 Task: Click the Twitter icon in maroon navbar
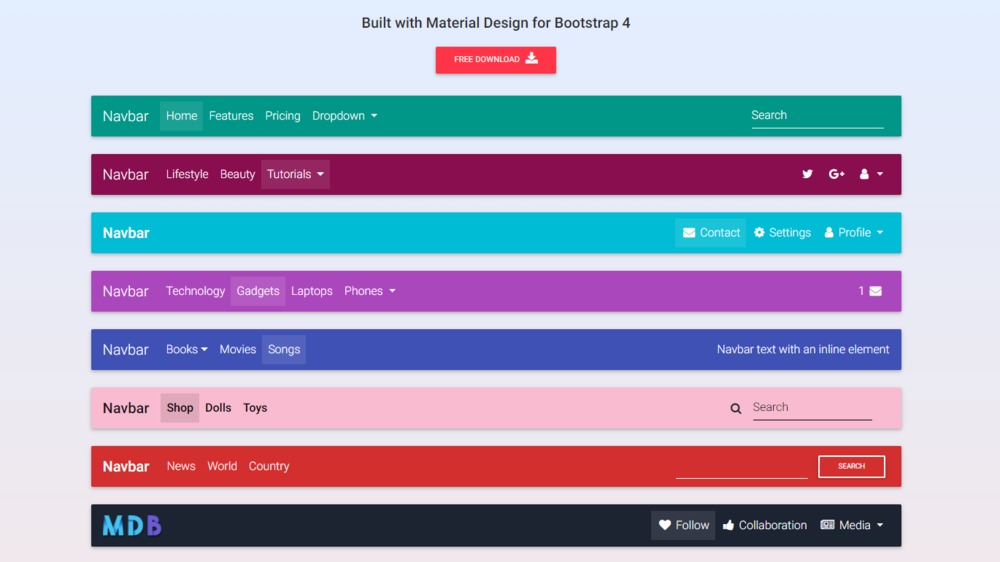(807, 174)
